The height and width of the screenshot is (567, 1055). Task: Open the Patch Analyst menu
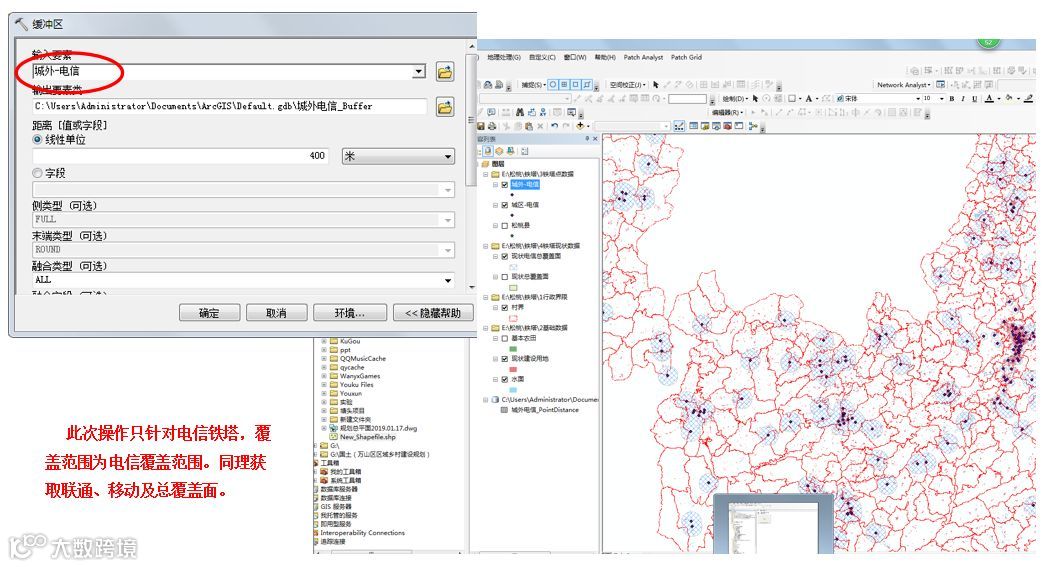click(643, 58)
